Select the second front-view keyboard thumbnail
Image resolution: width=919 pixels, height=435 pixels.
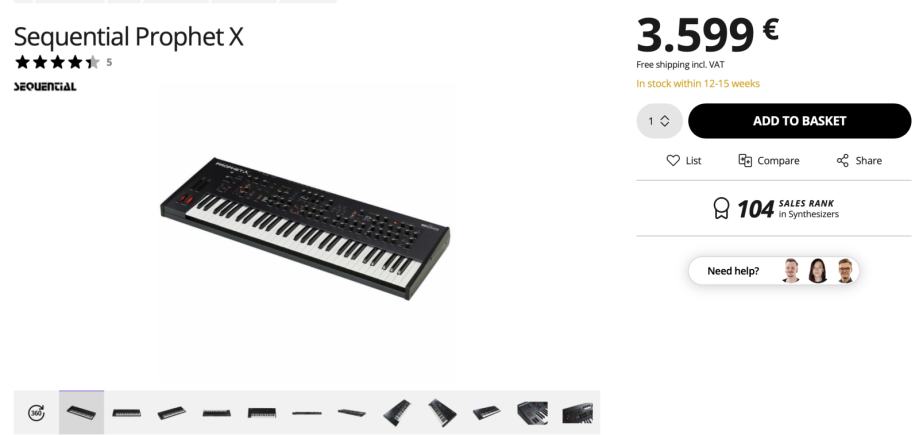(127, 413)
